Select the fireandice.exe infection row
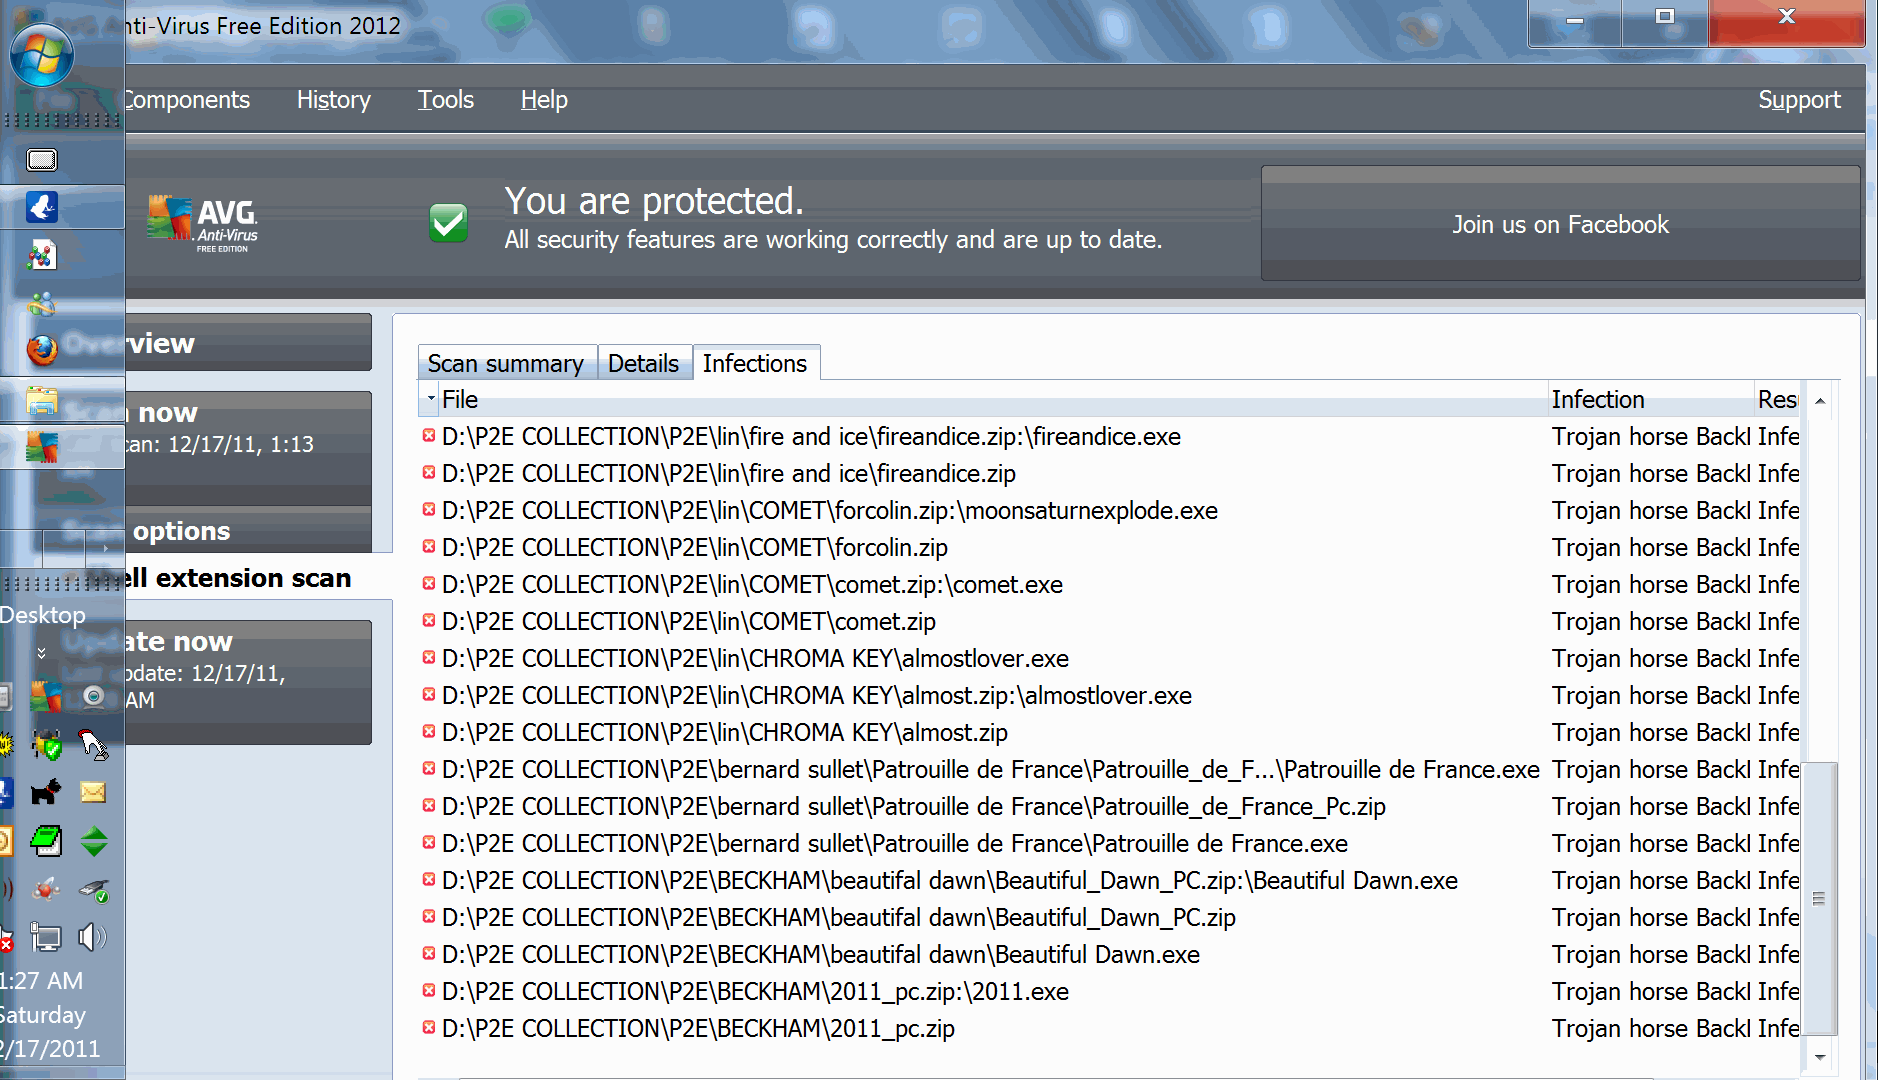Viewport: 1878px width, 1080px height. click(x=810, y=437)
